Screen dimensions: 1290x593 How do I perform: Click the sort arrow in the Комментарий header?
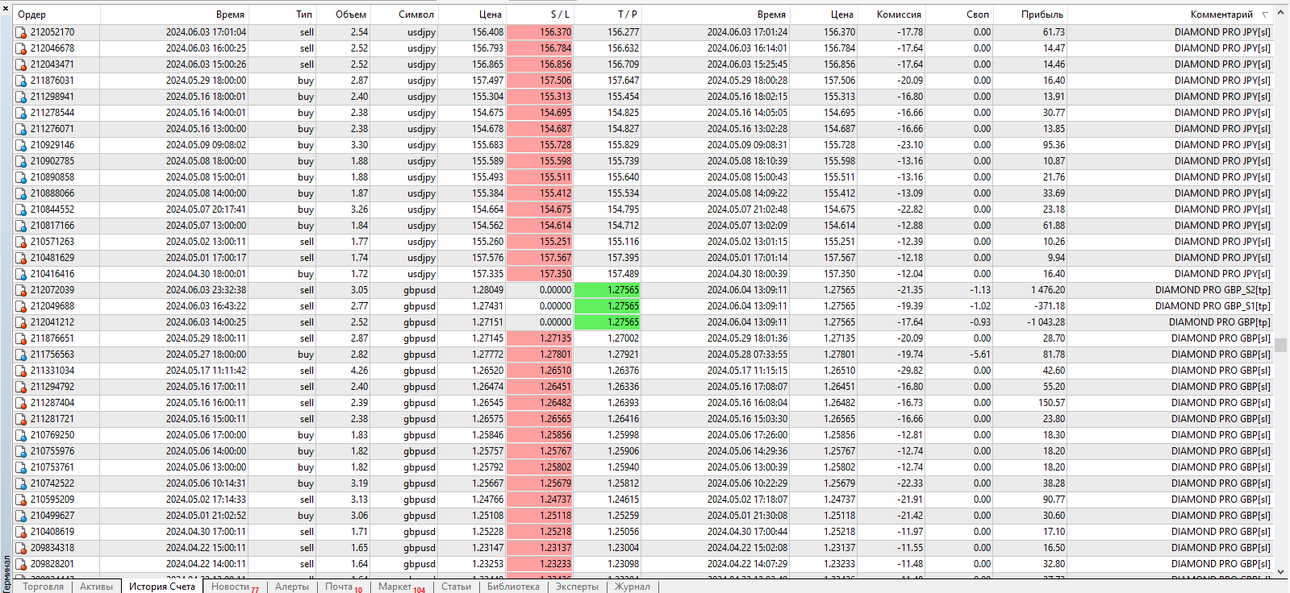(x=1266, y=15)
